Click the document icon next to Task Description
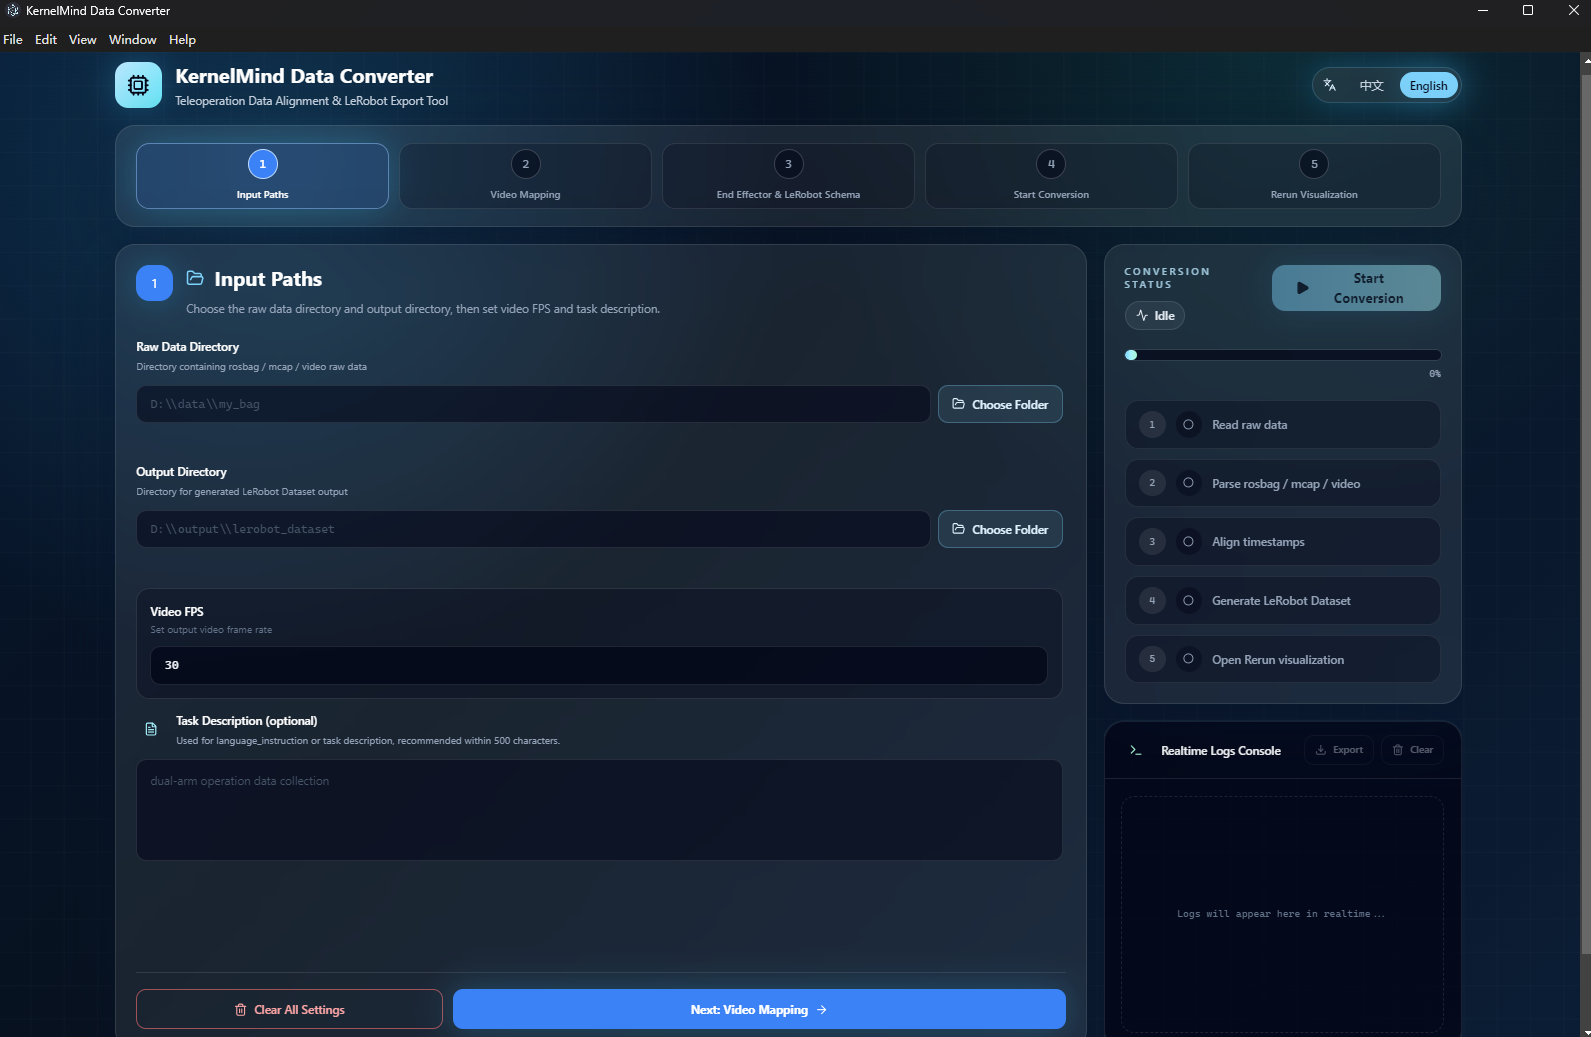1591x1037 pixels. coord(151,729)
